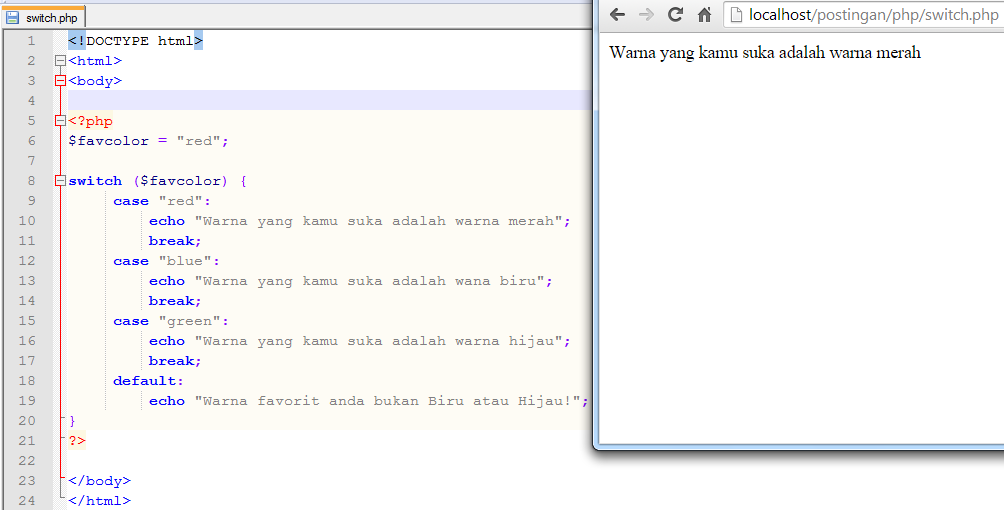Click the case "blue": statement

coord(166,261)
